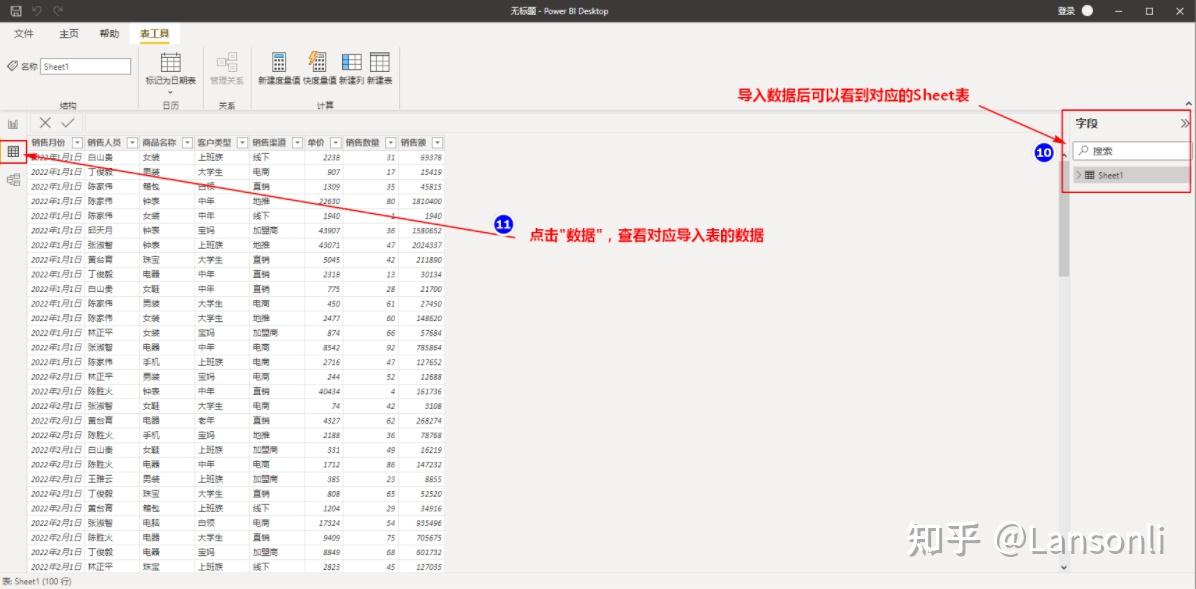1196x589 pixels.
Task: Open the 销售渠道 column filter dropdown
Action: (x=297, y=143)
